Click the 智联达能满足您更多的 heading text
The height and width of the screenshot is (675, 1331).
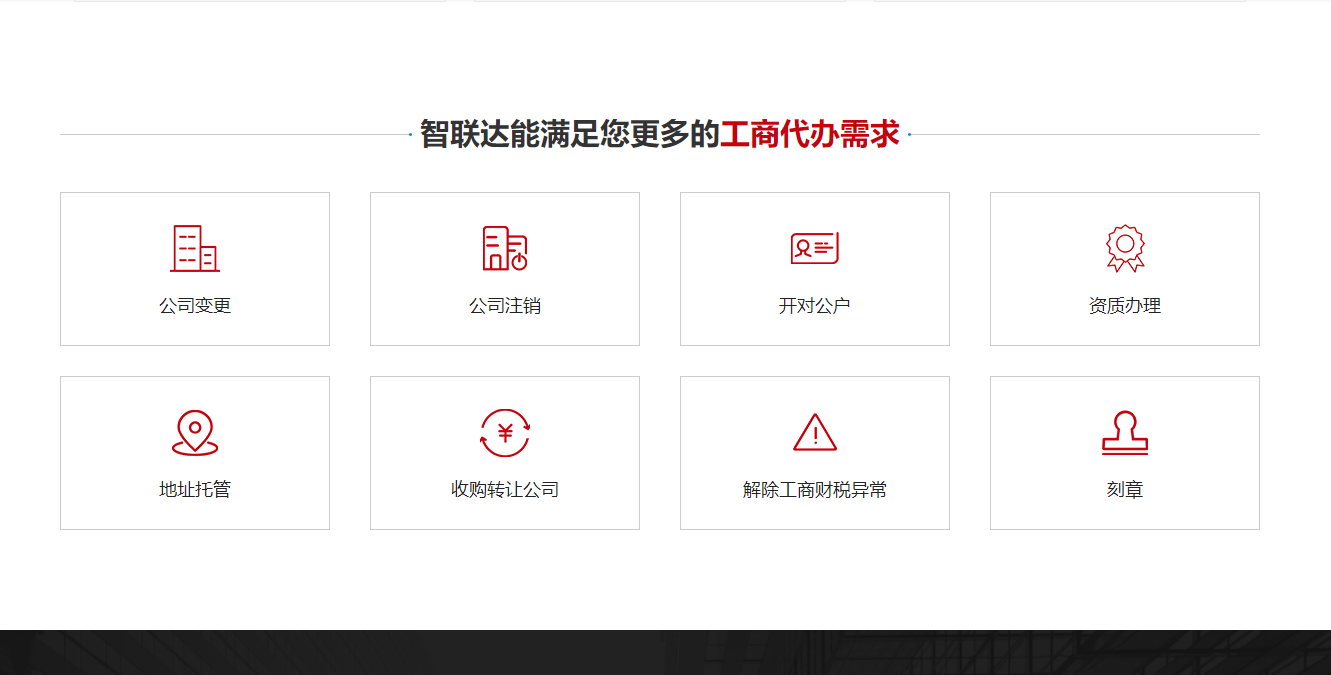pos(570,134)
